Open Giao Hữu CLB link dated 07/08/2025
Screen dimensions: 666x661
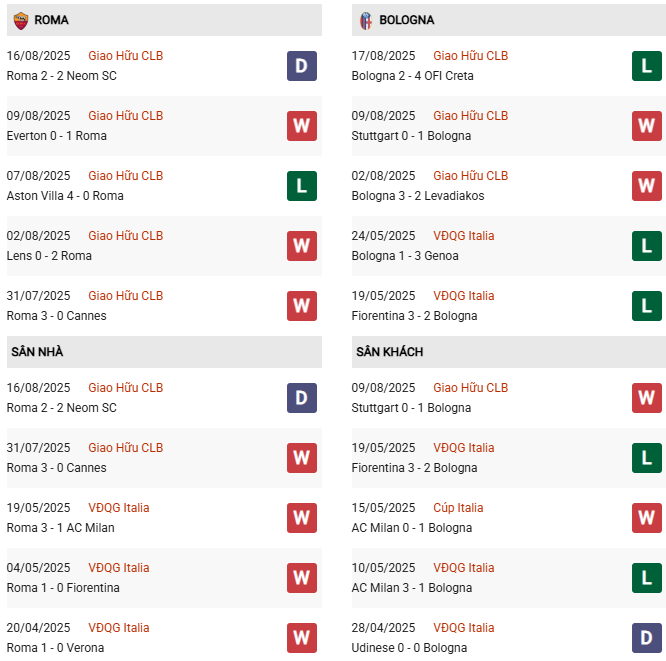pos(125,176)
